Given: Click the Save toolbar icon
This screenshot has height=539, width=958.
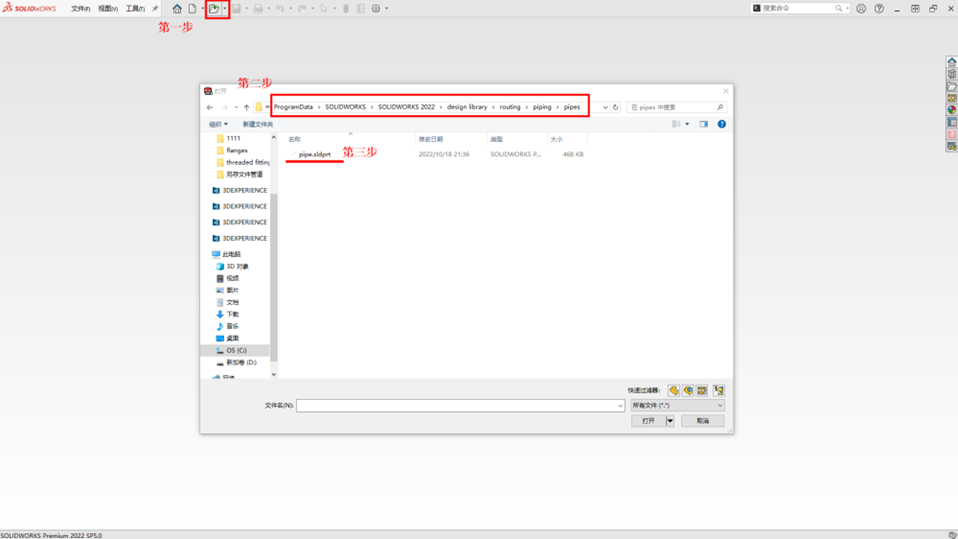Looking at the screenshot, I should point(236,9).
